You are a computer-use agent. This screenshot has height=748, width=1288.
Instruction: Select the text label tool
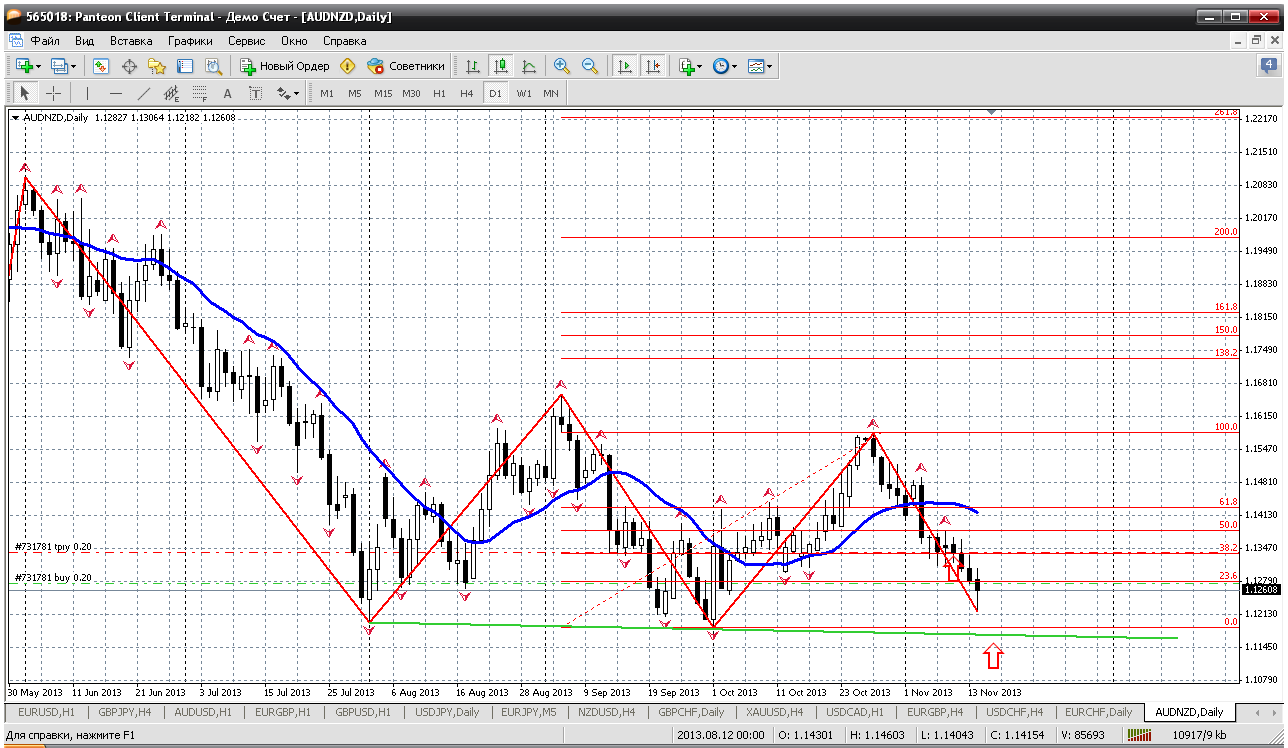tap(255, 93)
